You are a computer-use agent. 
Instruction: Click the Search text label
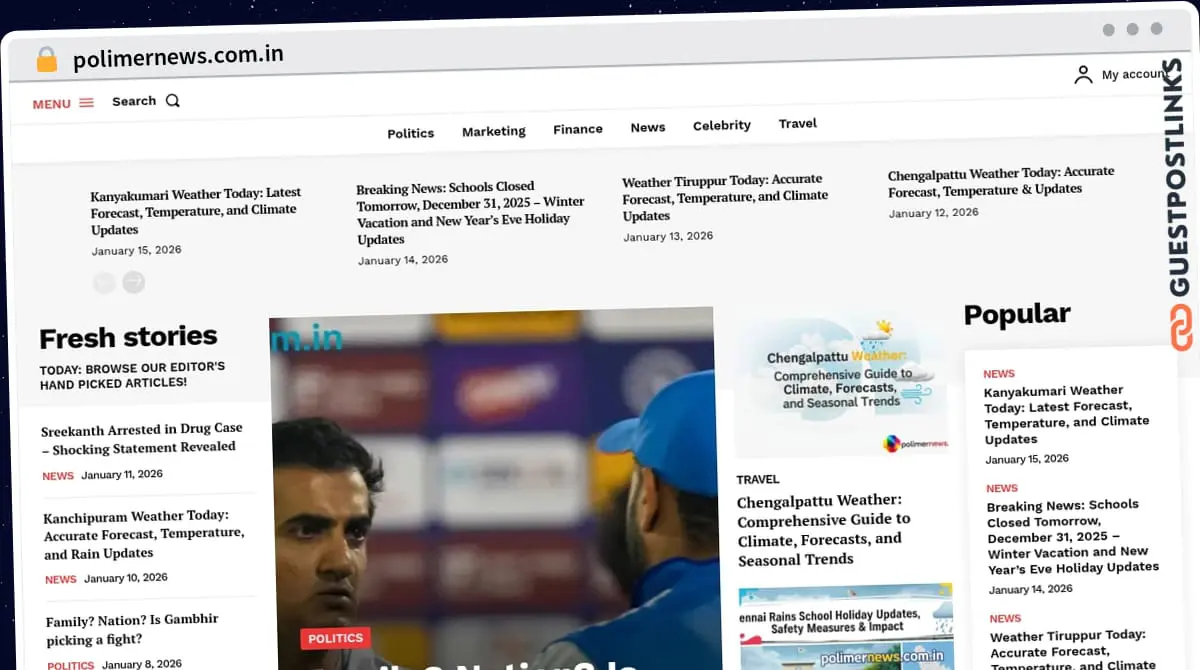pyautogui.click(x=134, y=101)
